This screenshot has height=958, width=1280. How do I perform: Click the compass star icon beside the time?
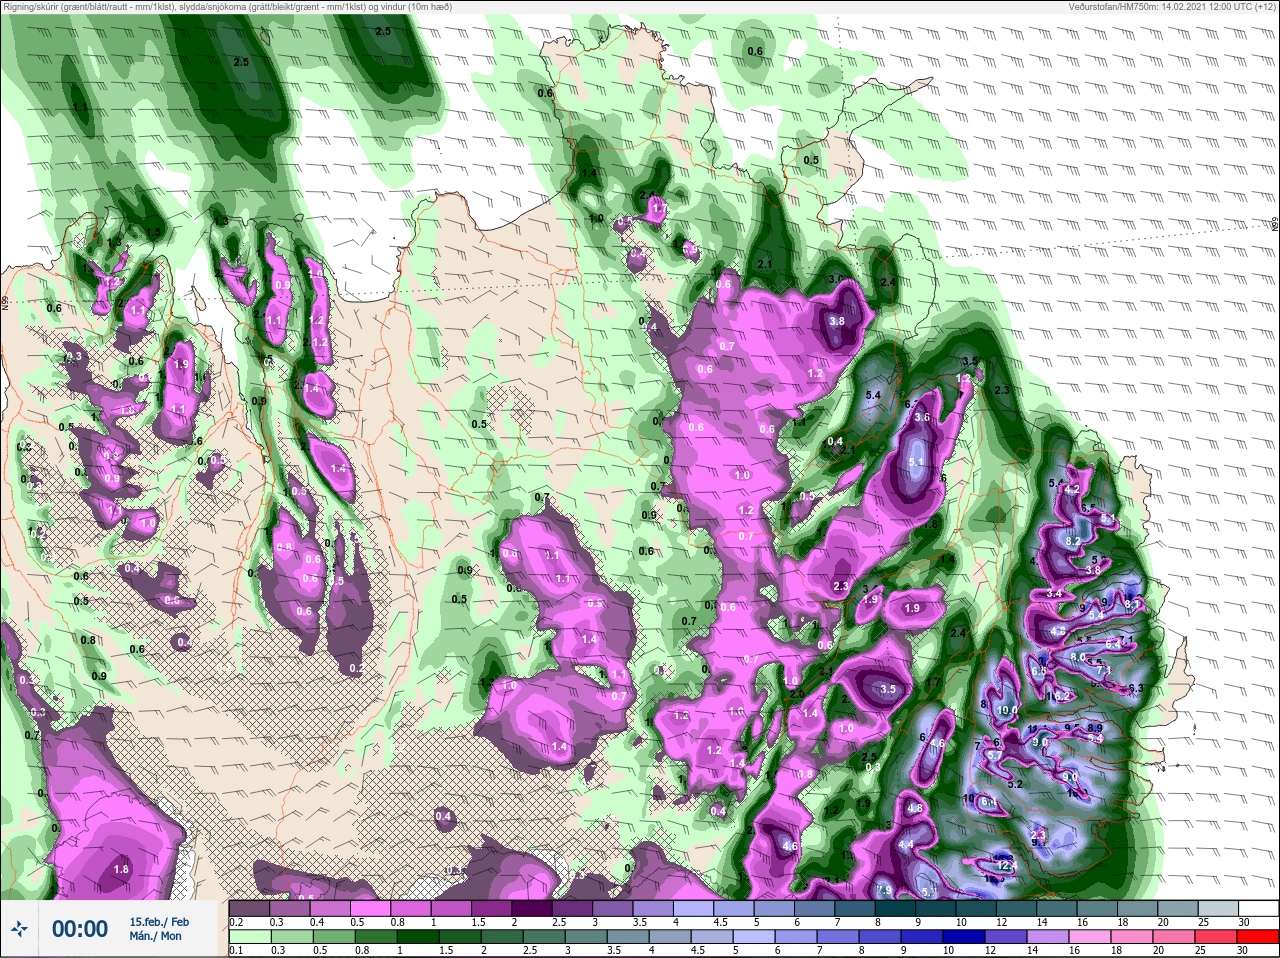coord(18,930)
